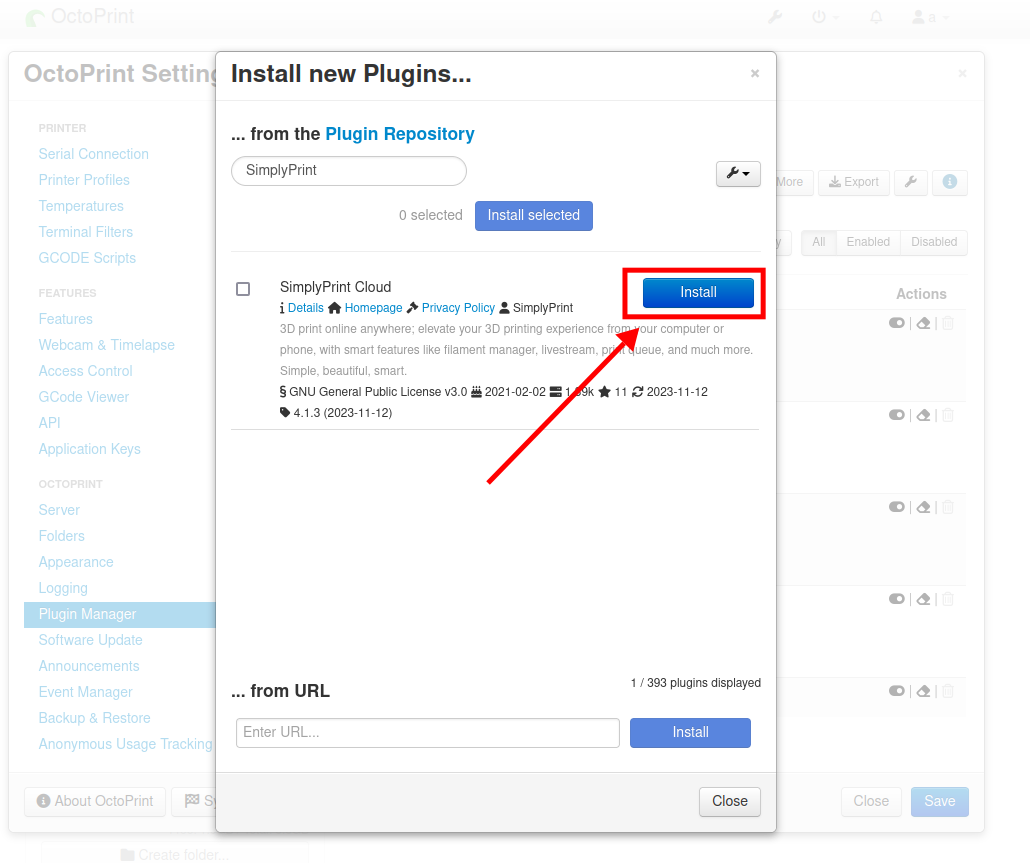Viewport: 1030px width, 863px height.
Task: Click the plugin manager wrench settings button
Action: [910, 182]
